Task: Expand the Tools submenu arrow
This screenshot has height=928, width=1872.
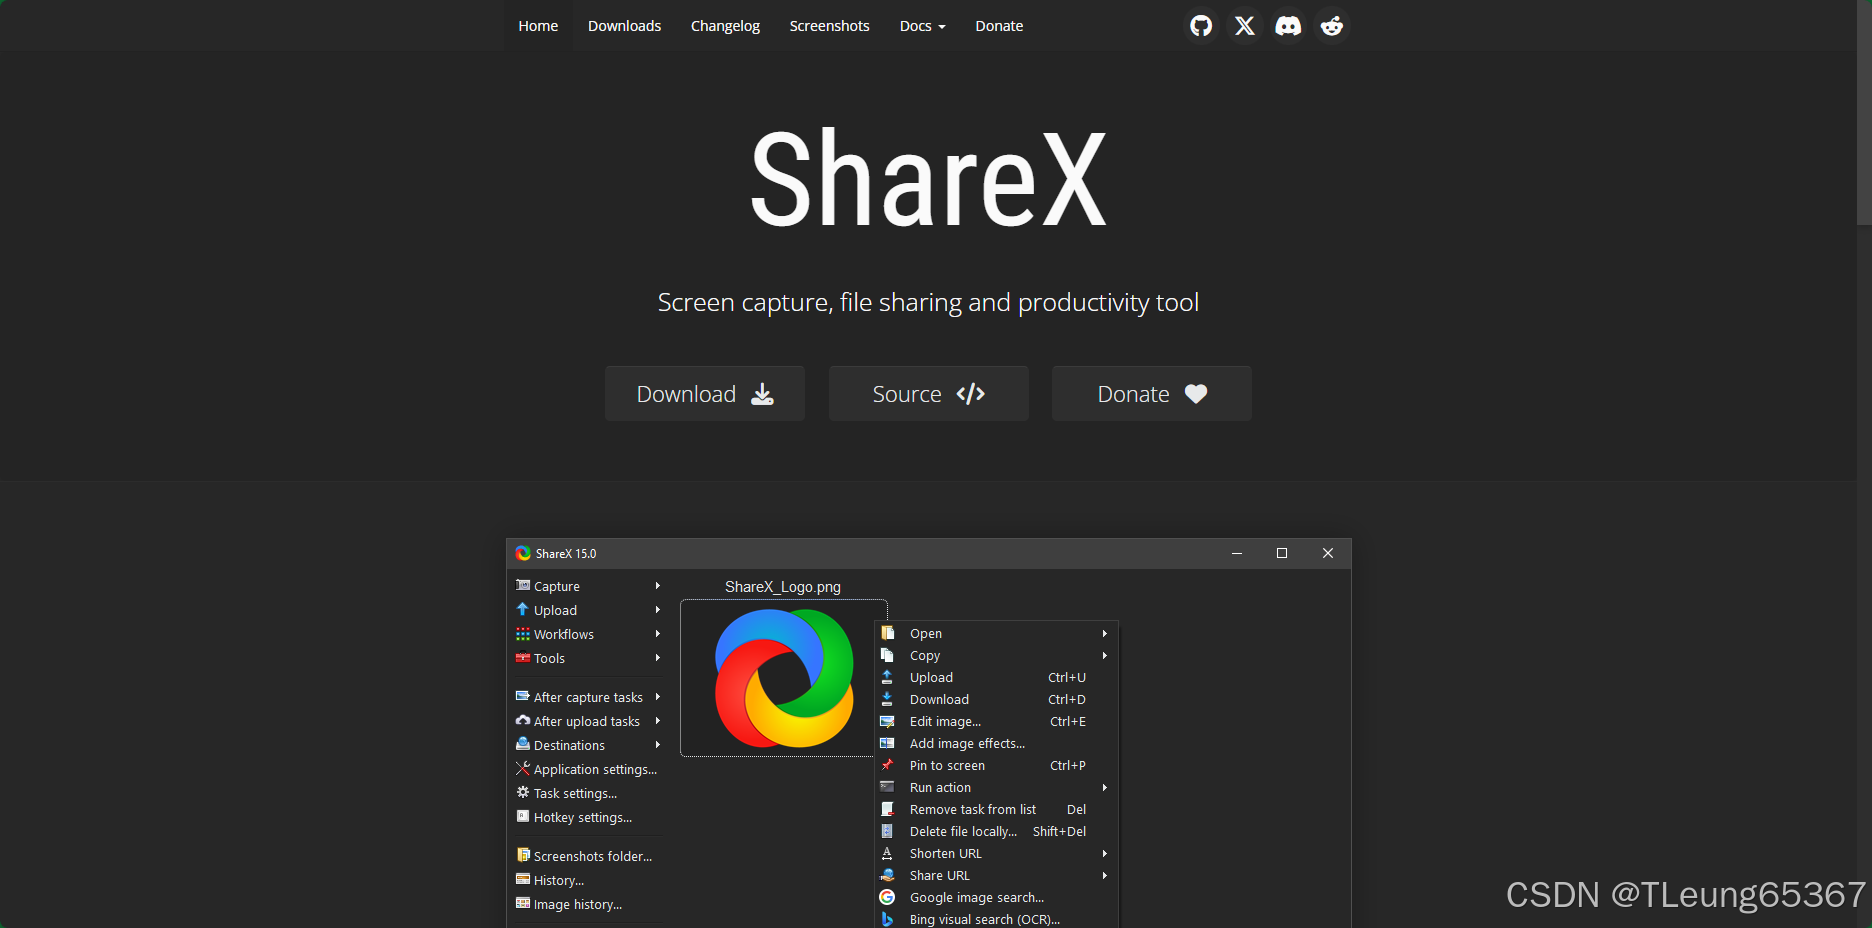Action: point(658,658)
